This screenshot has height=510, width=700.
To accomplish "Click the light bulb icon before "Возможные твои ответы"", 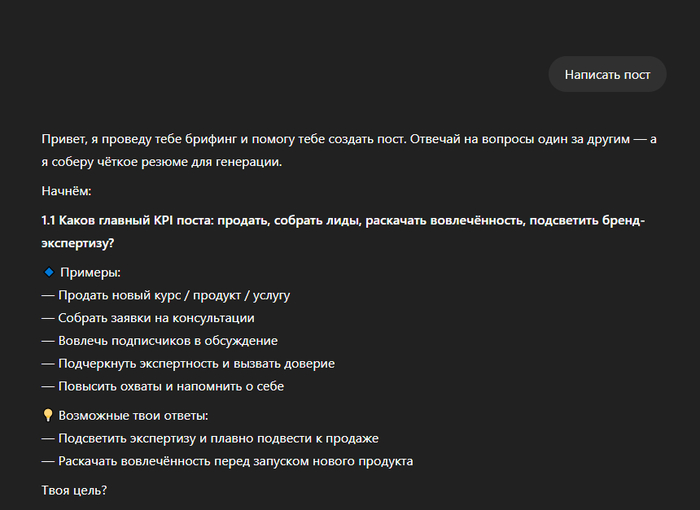I will [x=47, y=415].
